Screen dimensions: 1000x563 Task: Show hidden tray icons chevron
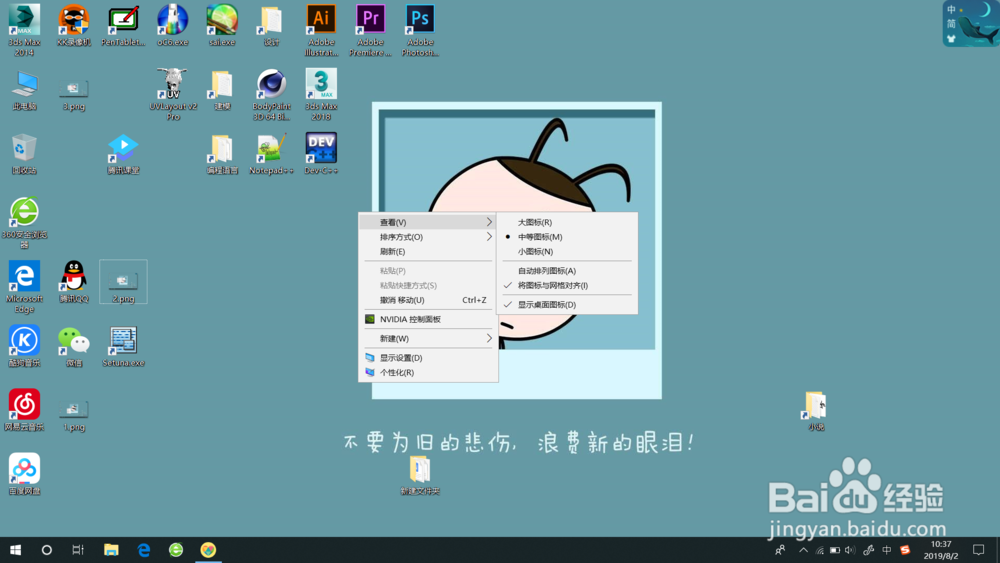coord(804,550)
